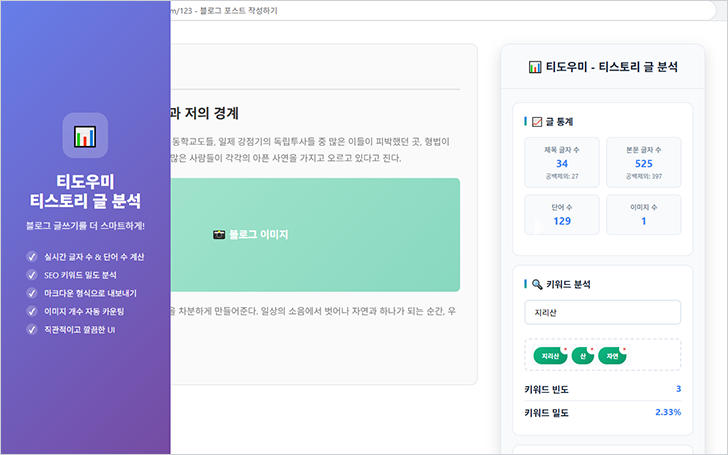Click checkmark beside 실시간 글자 수 & 단어 수 계산
This screenshot has width=728, height=455.
pos(32,257)
